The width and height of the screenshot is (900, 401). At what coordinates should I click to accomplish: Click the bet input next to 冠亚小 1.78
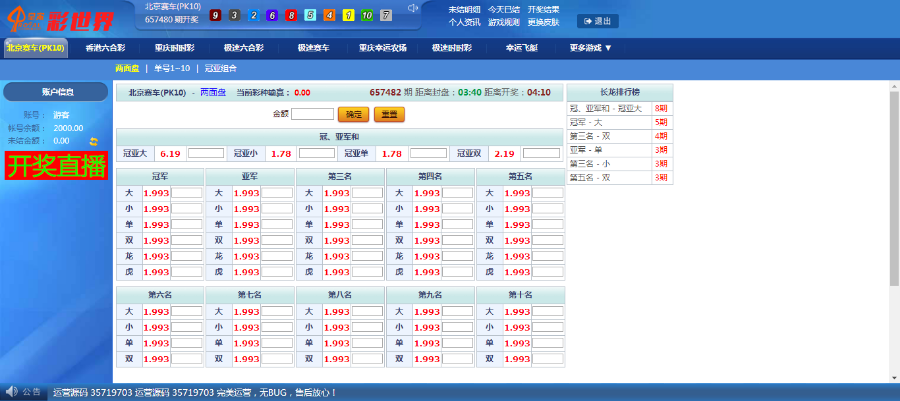click(317, 153)
